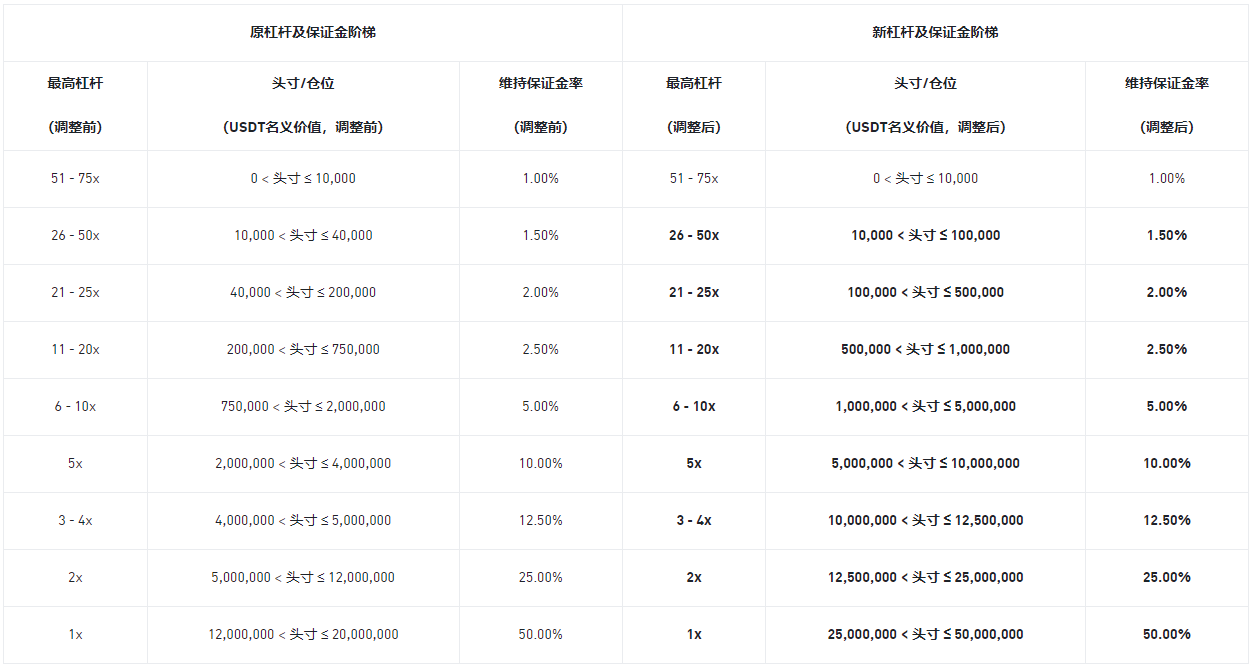Click the bold 50.00% margin rate cell
Screen dimensions: 1254x668
click(1166, 634)
